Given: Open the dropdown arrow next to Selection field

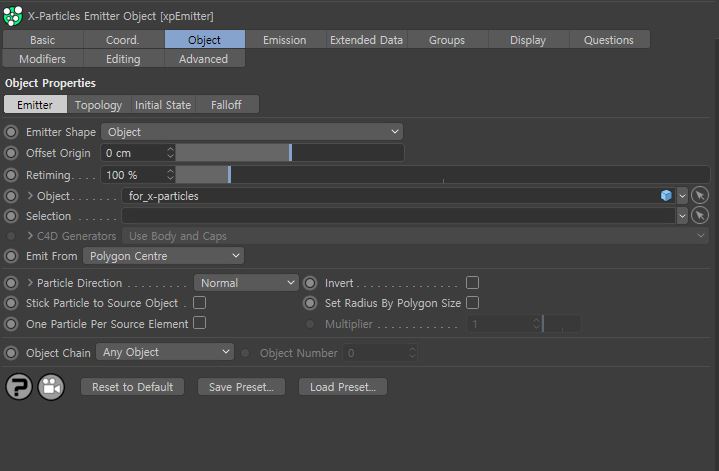Looking at the screenshot, I should tap(682, 216).
